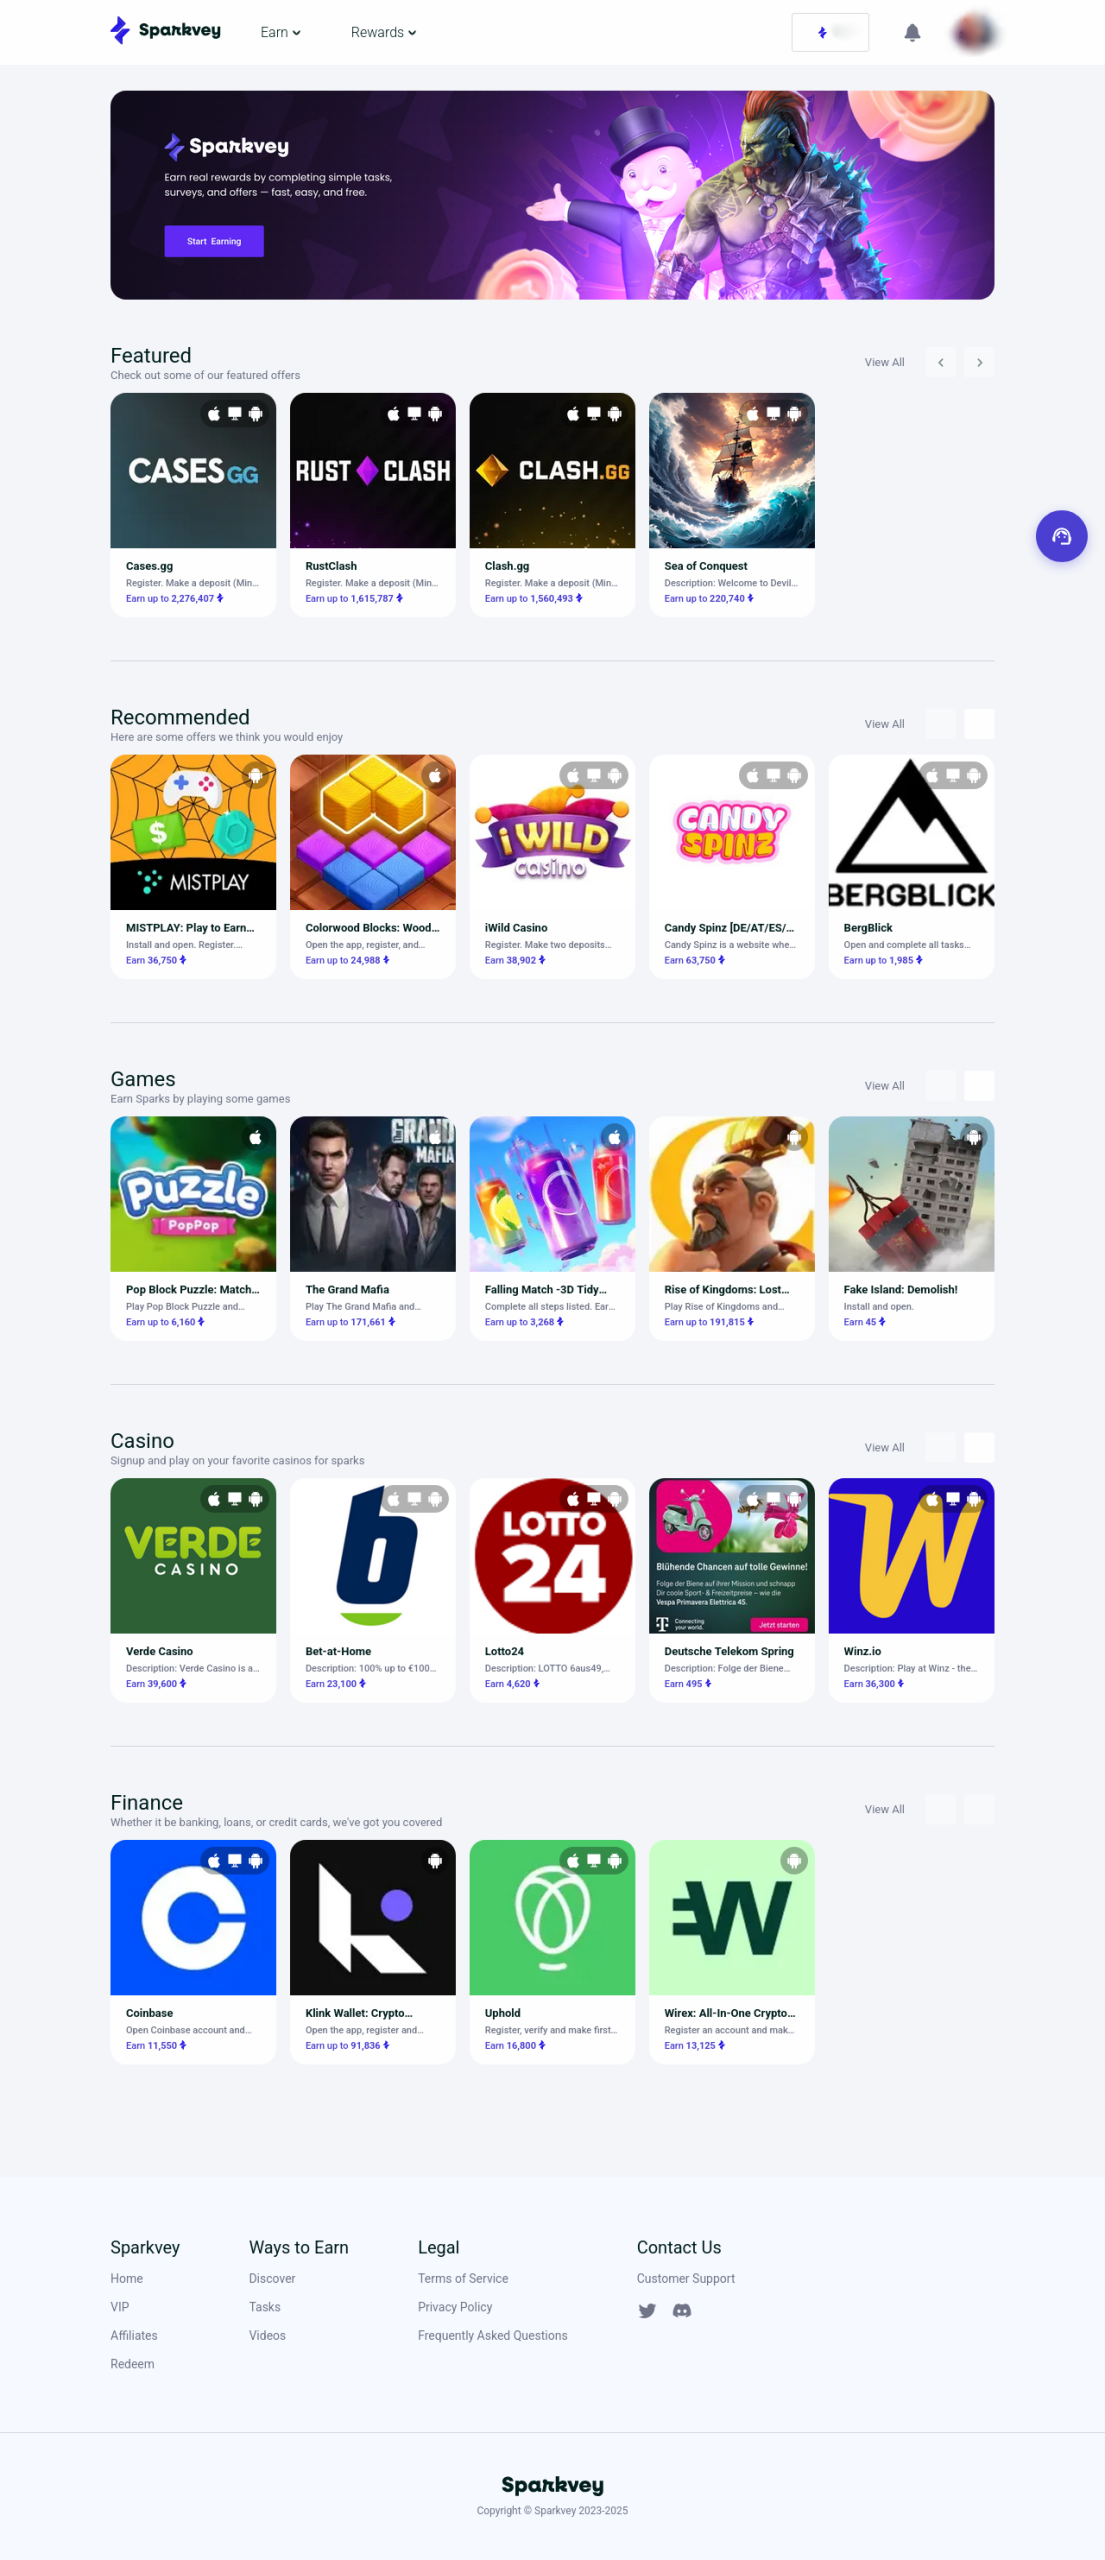Click the Sparkvey logo in header

pyautogui.click(x=165, y=31)
